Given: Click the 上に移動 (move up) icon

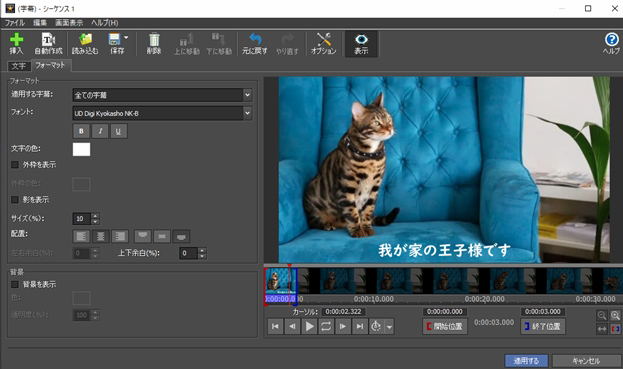Looking at the screenshot, I should [187, 40].
